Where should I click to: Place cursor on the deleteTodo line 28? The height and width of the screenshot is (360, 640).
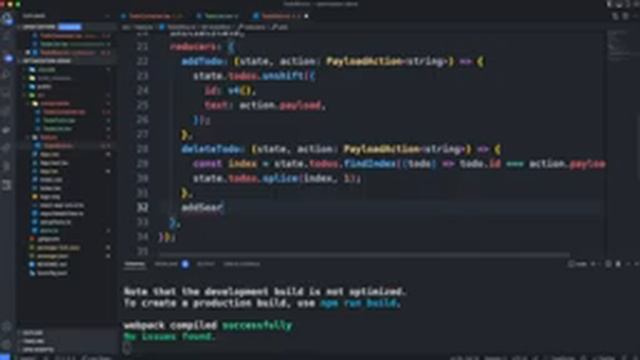tap(340, 149)
